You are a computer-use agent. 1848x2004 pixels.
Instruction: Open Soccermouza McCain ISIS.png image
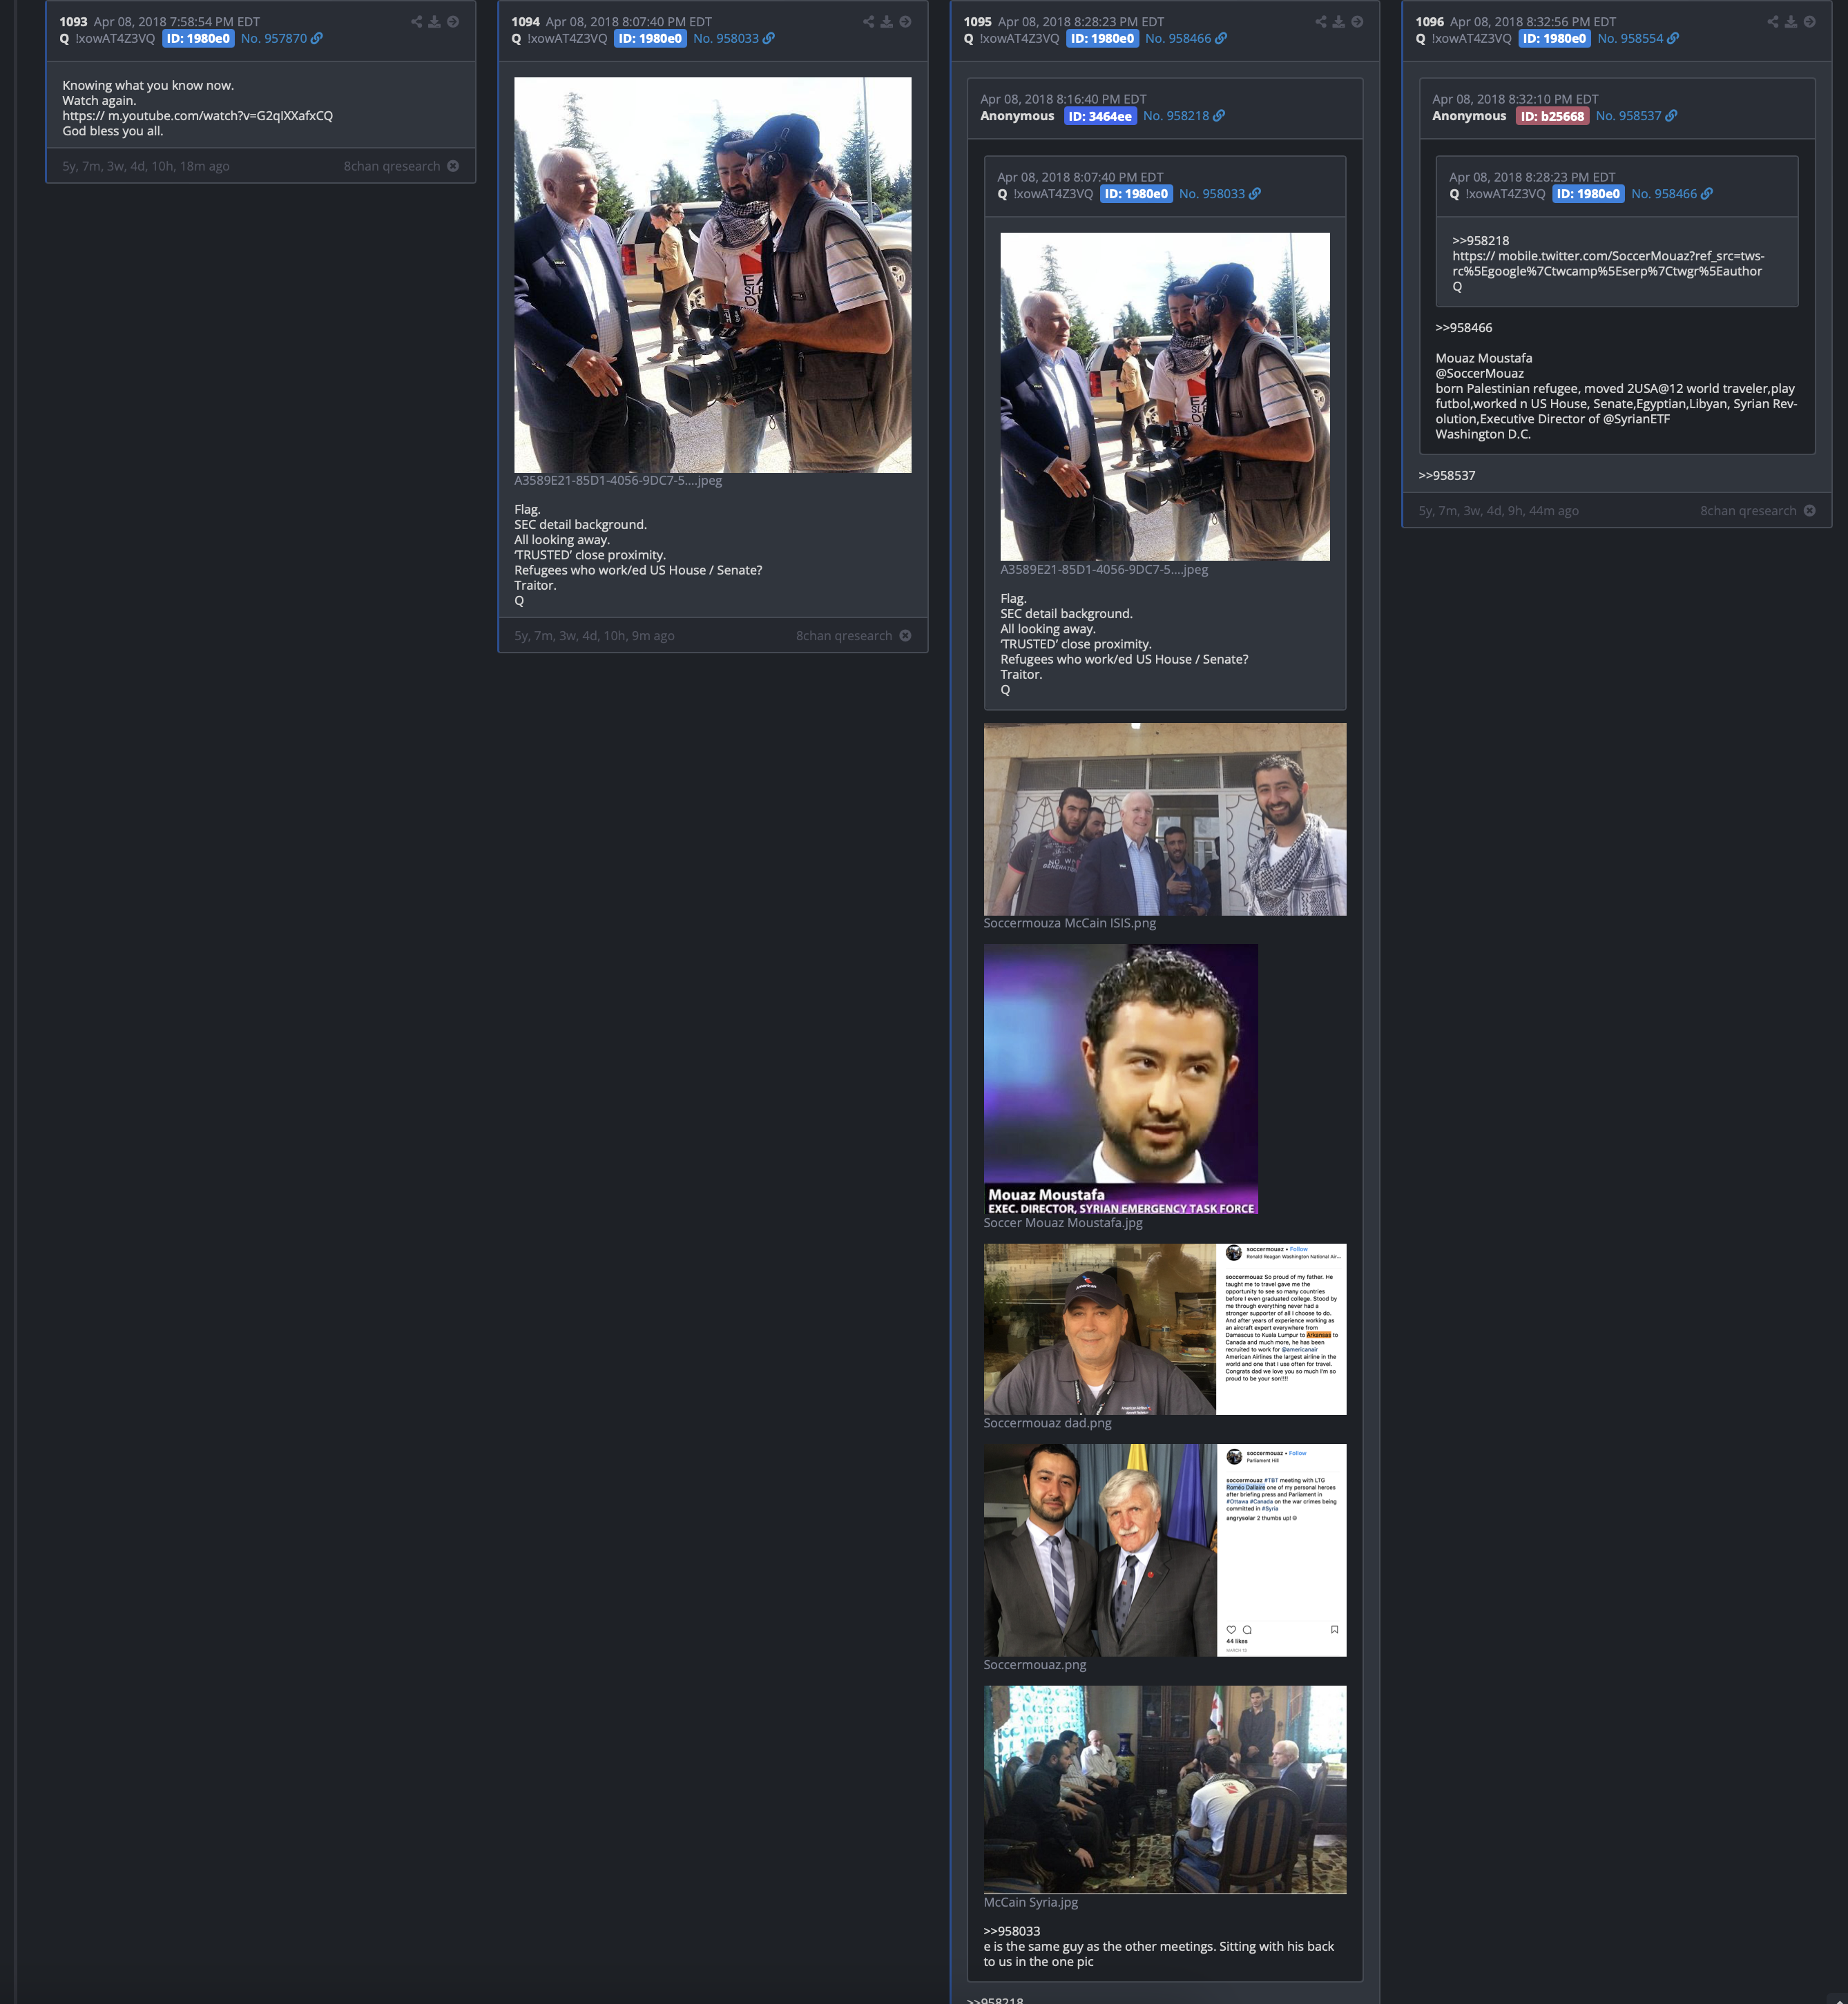click(x=1165, y=819)
